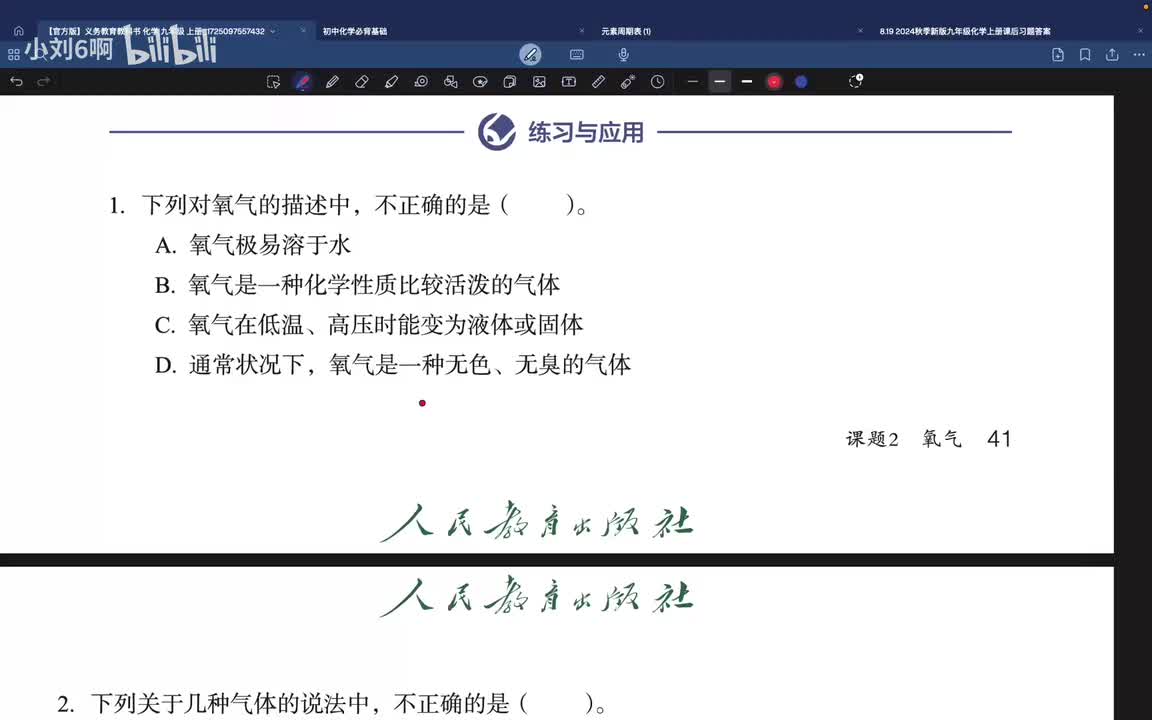Select the ruler tool
The width and height of the screenshot is (1152, 720).
(x=598, y=82)
